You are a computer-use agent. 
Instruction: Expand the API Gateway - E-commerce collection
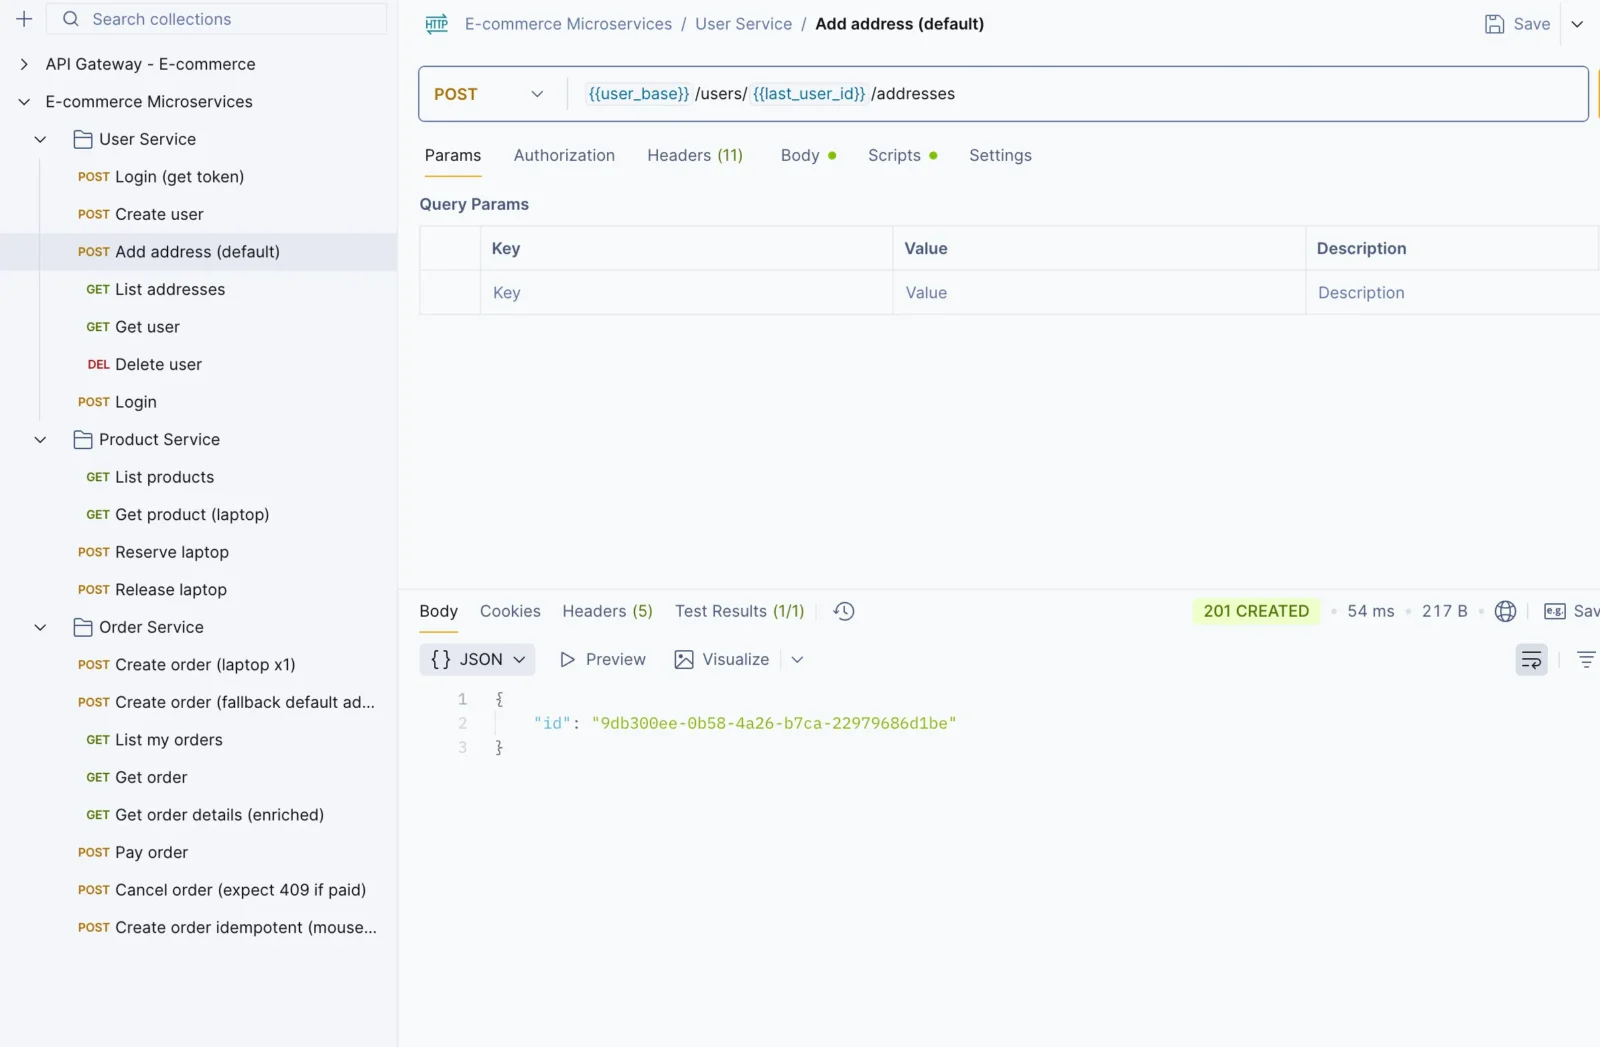tap(24, 64)
